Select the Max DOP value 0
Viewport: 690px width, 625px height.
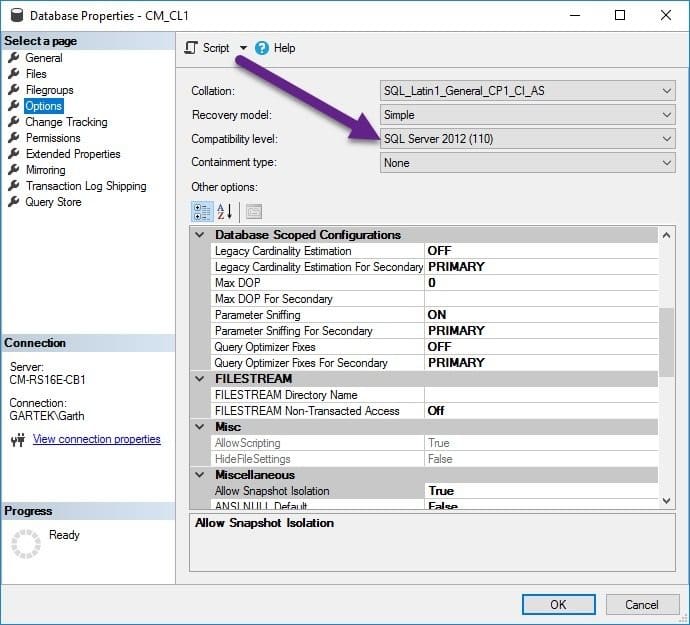coord(541,283)
